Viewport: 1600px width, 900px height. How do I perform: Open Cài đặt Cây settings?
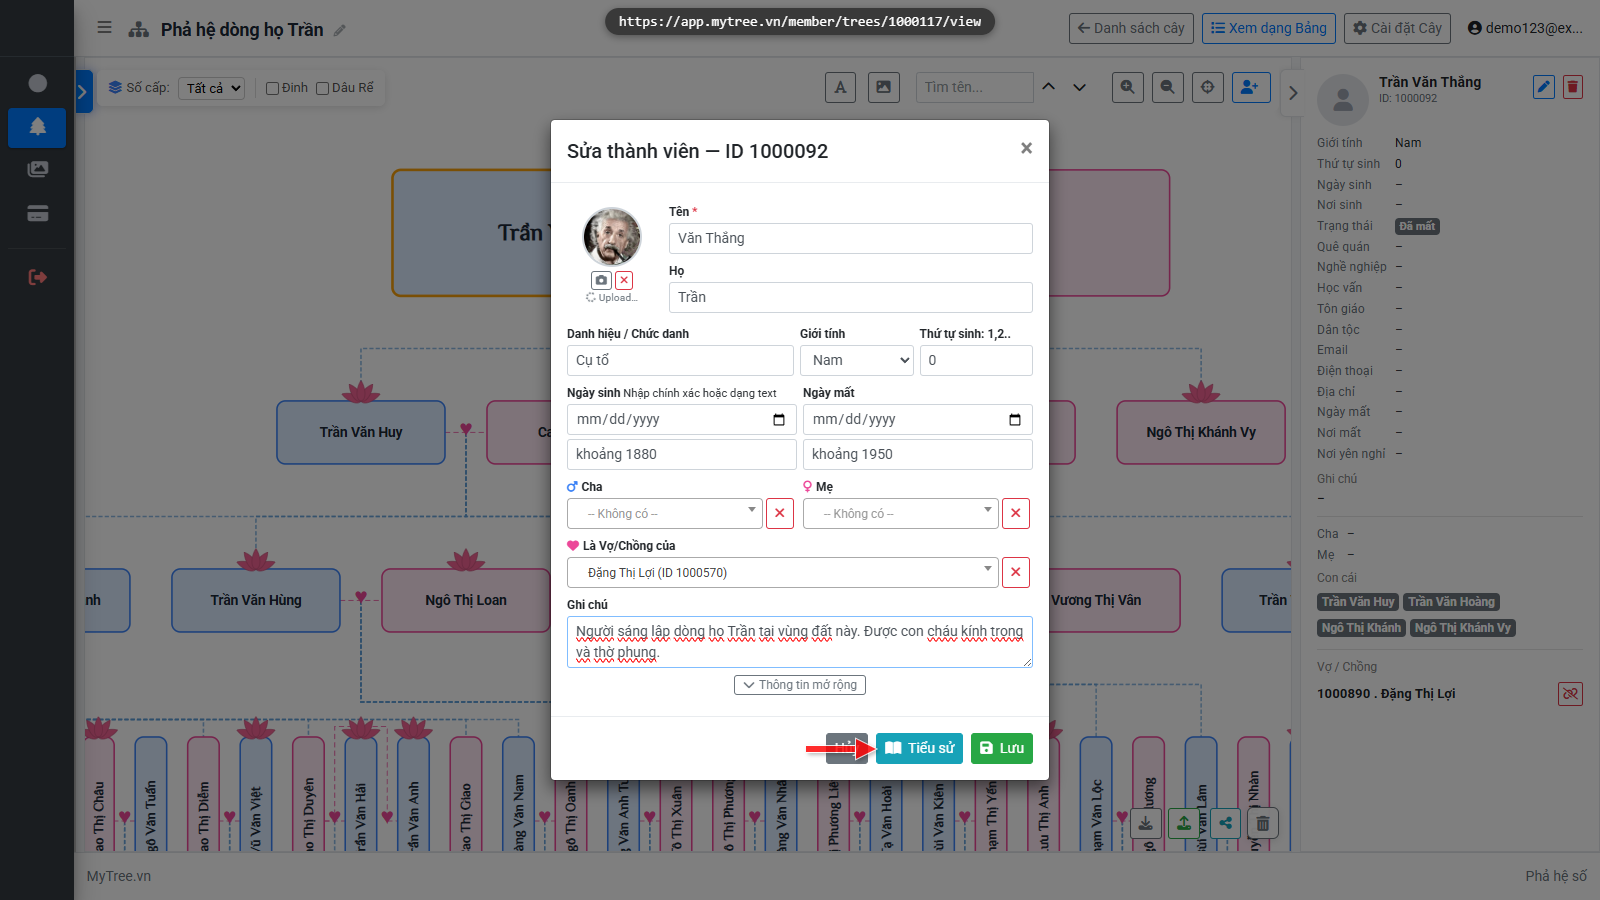tap(1398, 28)
